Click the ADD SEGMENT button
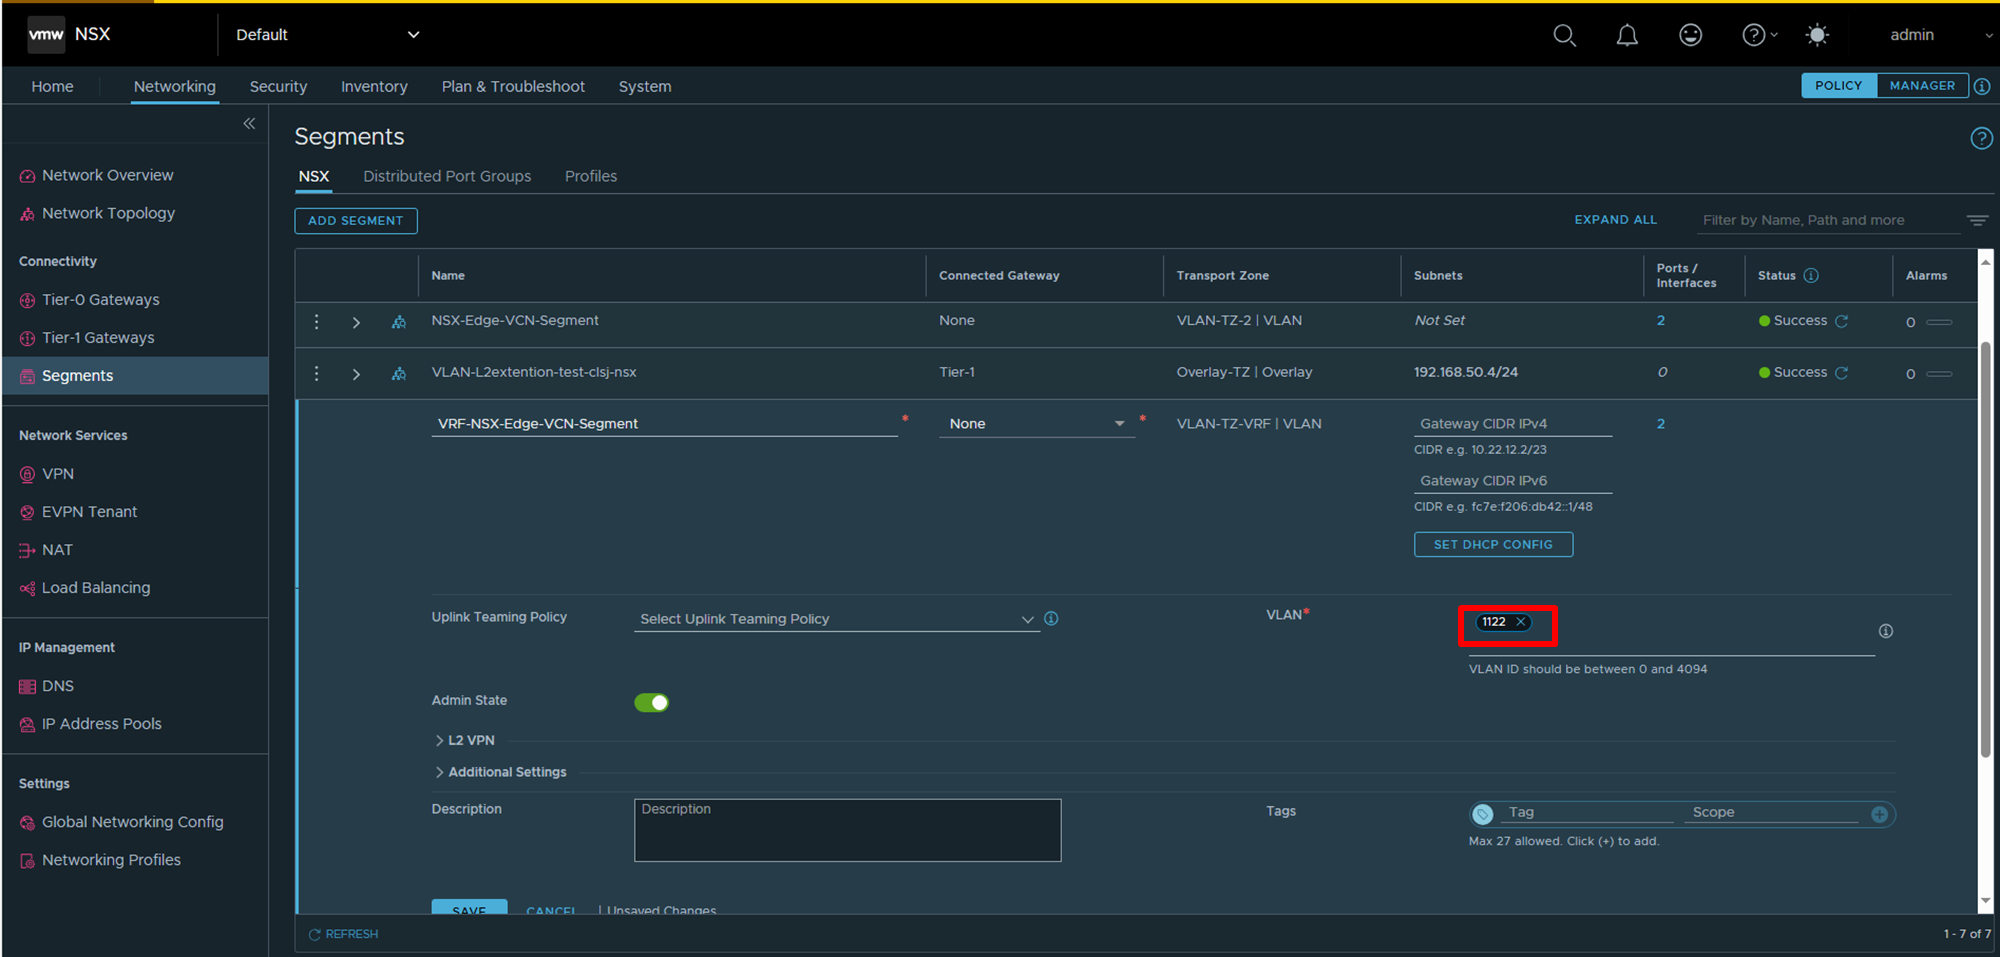The height and width of the screenshot is (957, 2000). point(355,221)
